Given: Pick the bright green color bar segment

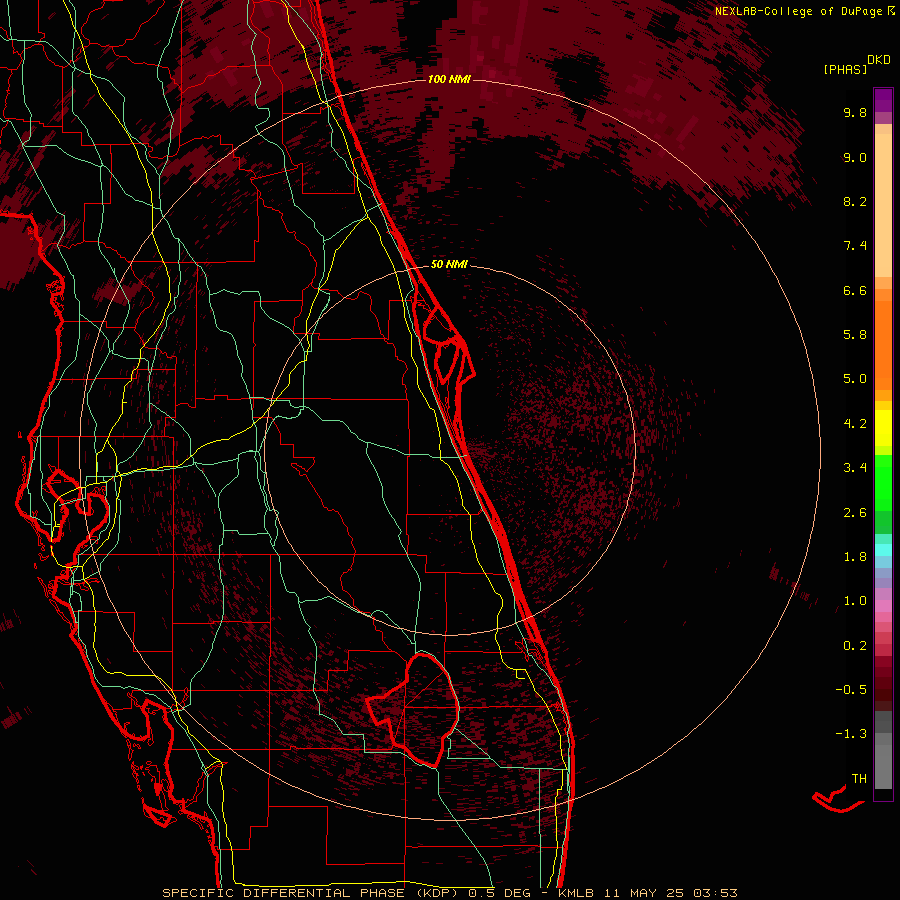Looking at the screenshot, I should (x=883, y=482).
